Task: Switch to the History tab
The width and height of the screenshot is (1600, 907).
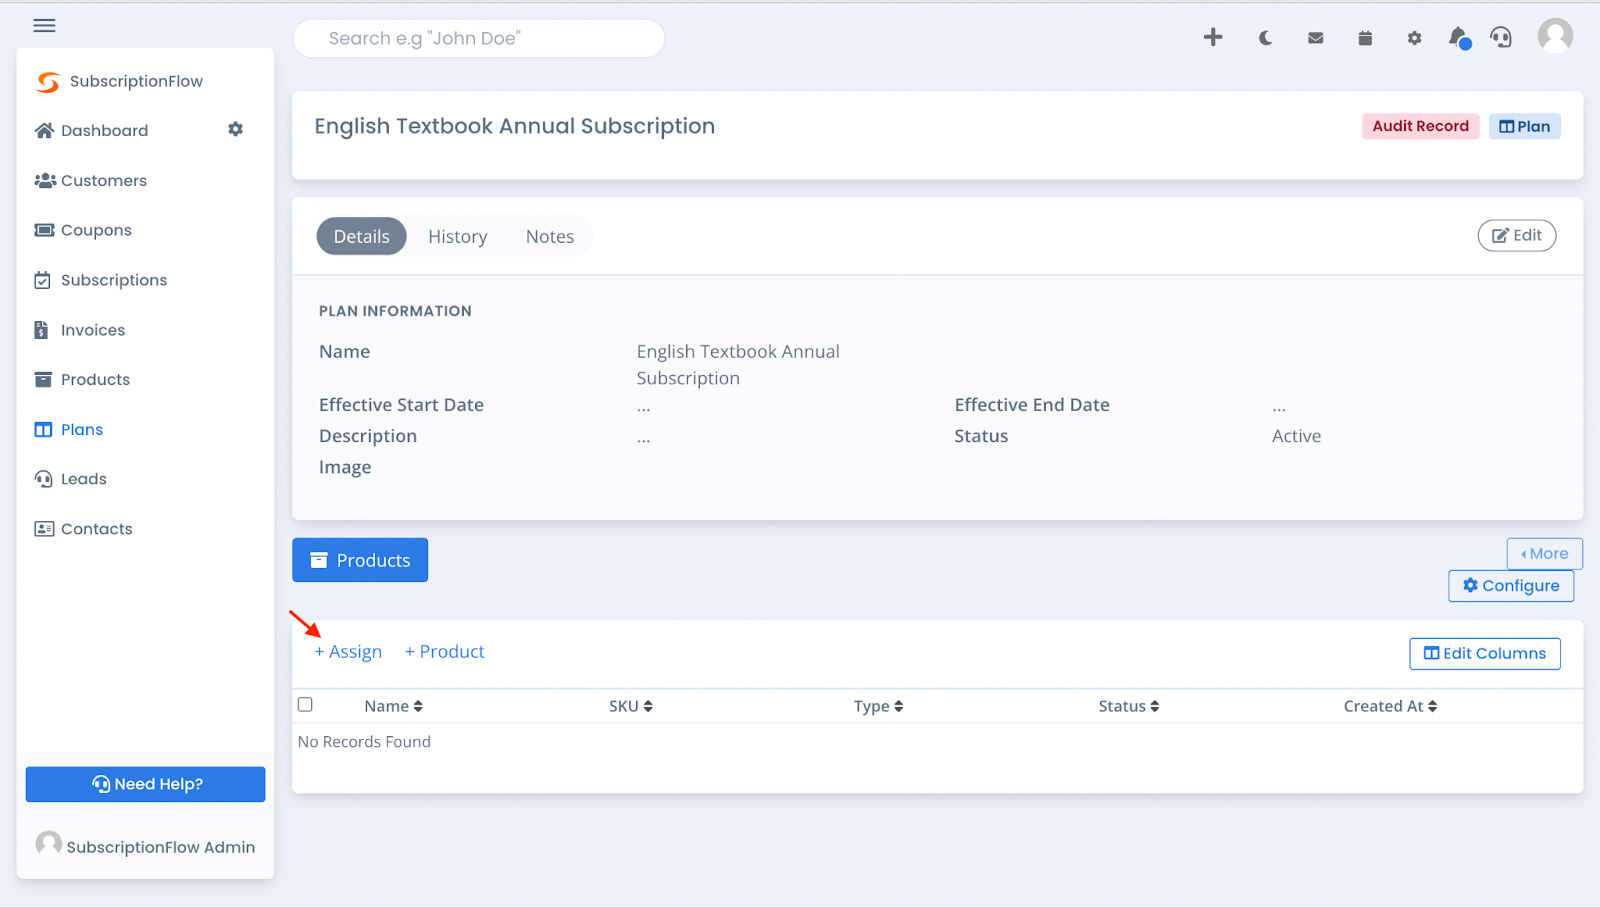Action: point(458,236)
